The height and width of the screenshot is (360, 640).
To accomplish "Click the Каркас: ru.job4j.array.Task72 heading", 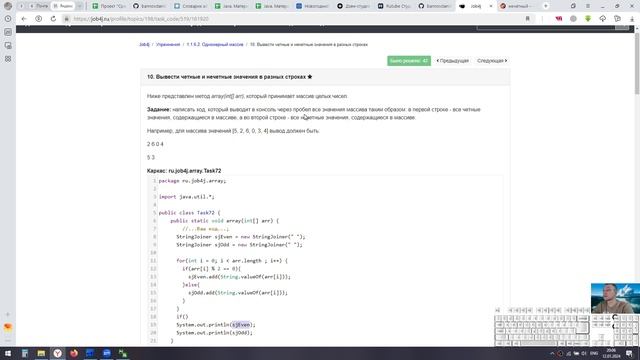I will (x=184, y=171).
